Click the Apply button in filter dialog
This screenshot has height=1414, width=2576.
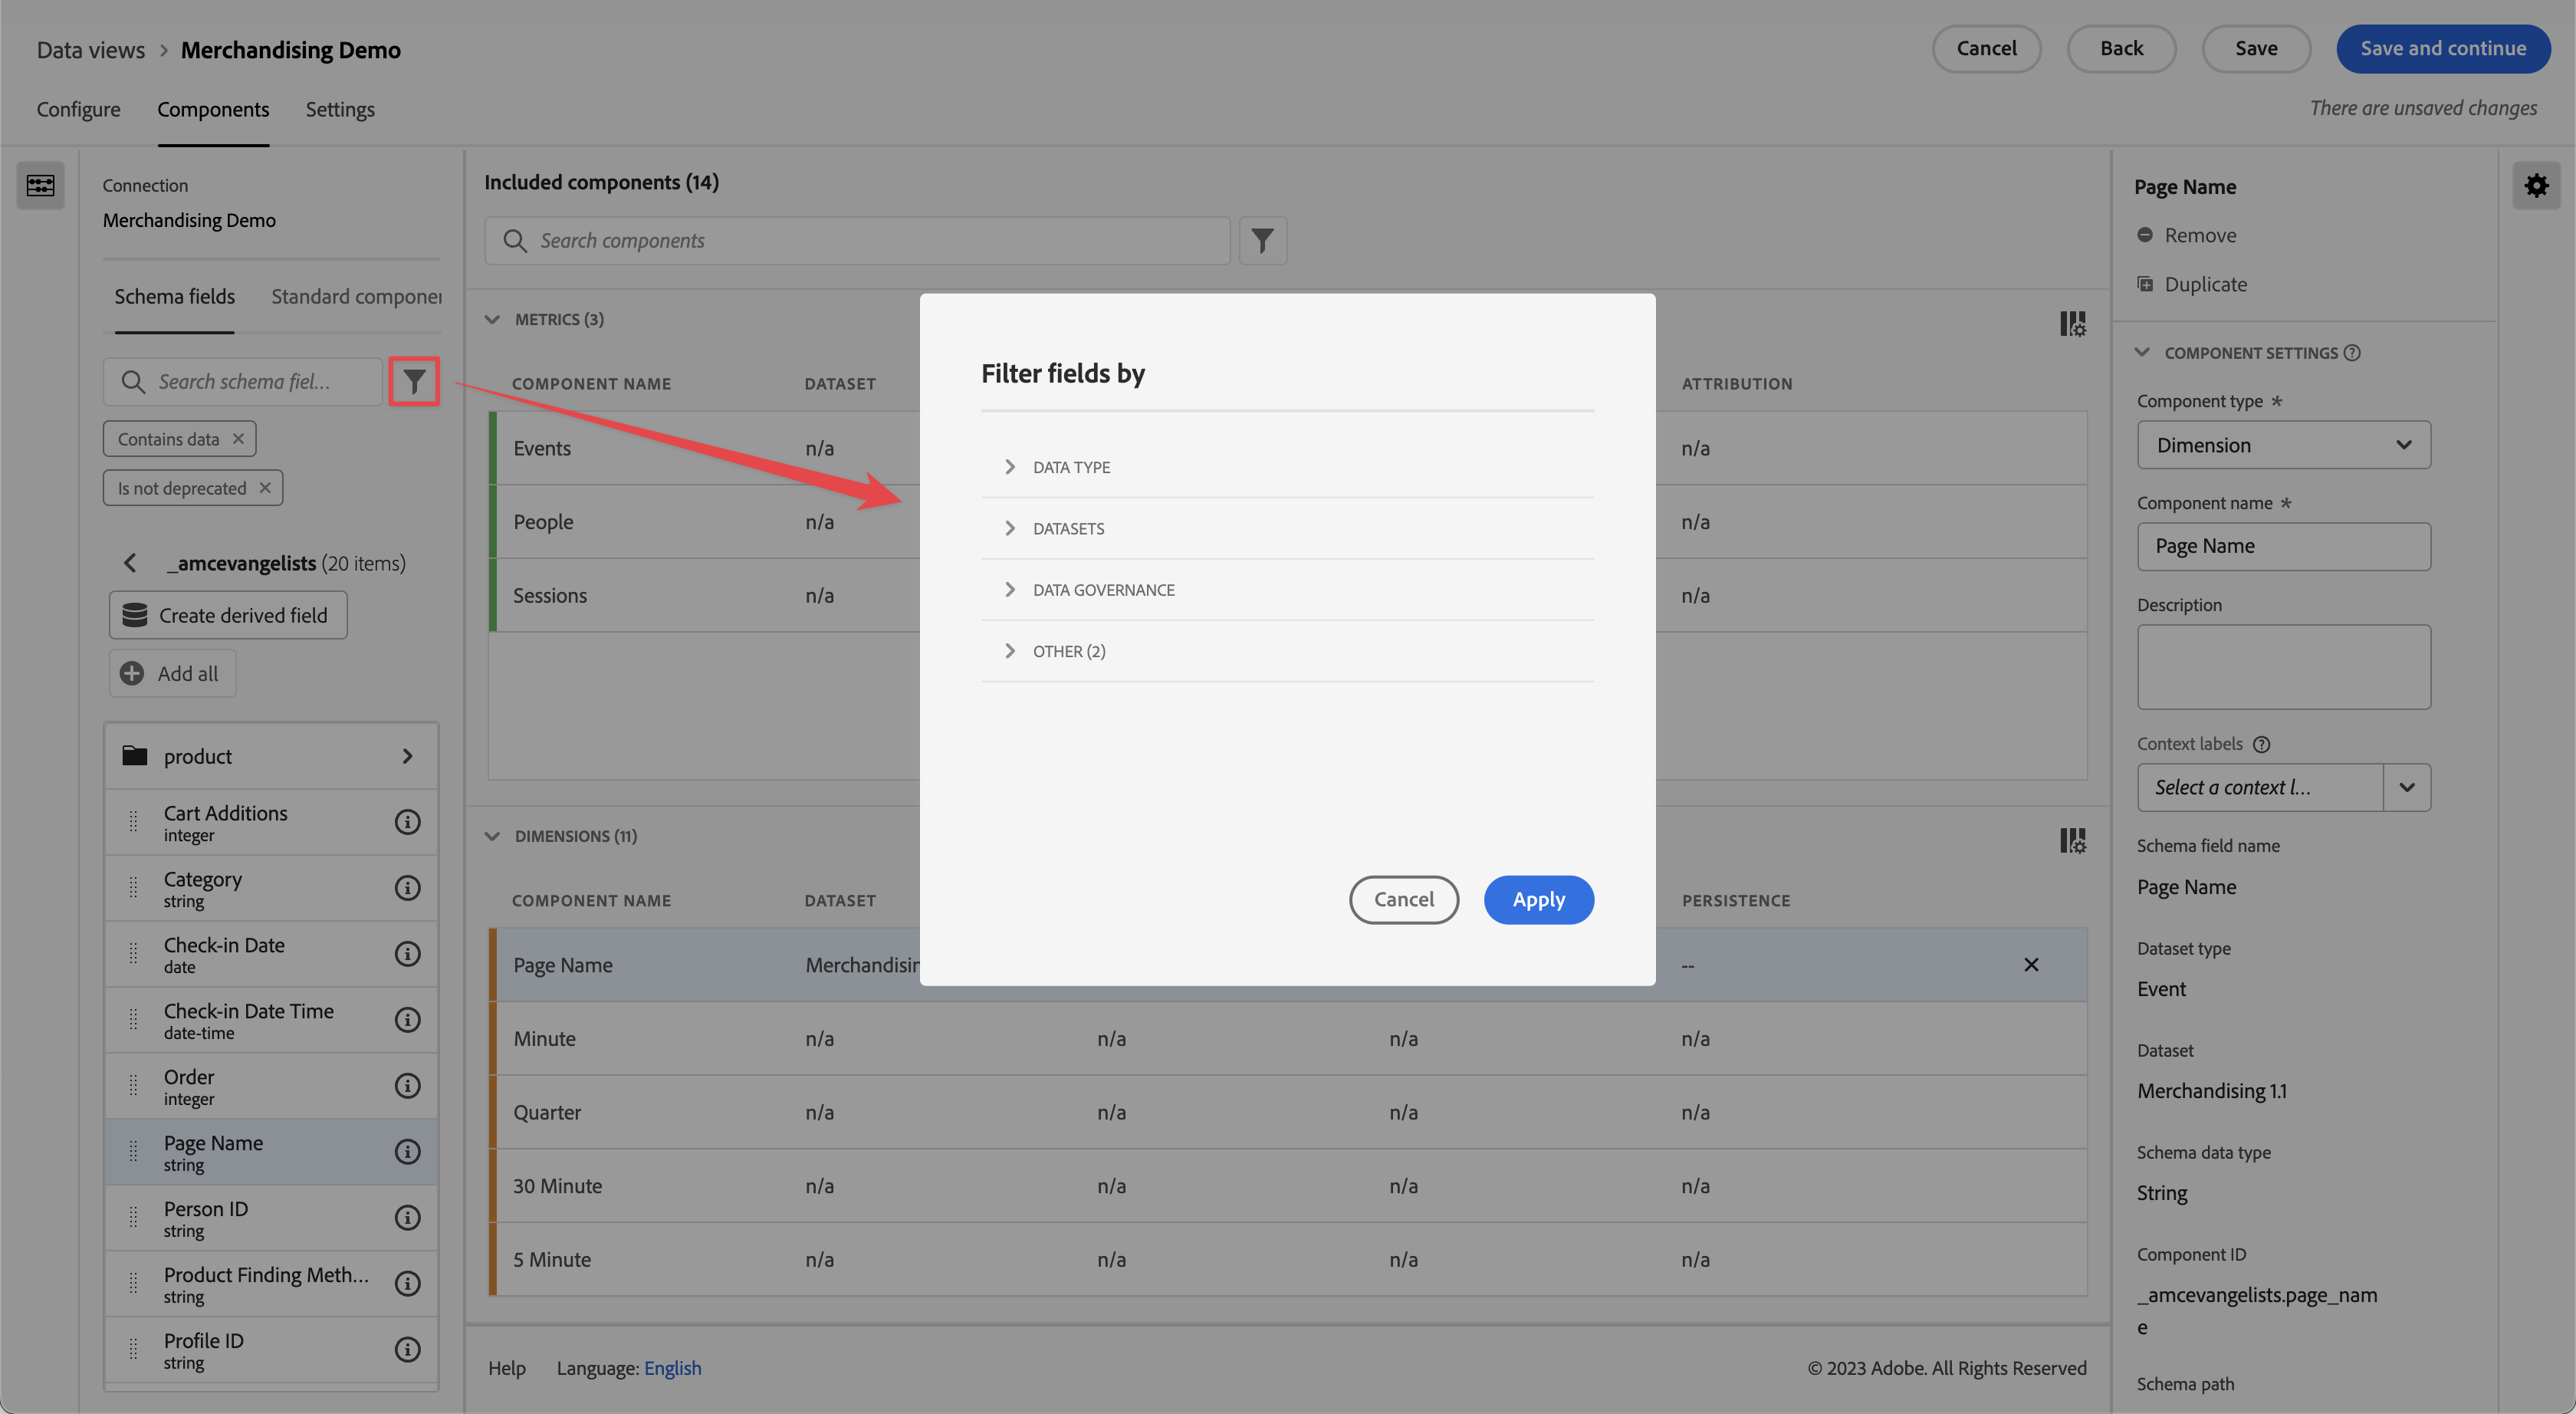pyautogui.click(x=1538, y=899)
